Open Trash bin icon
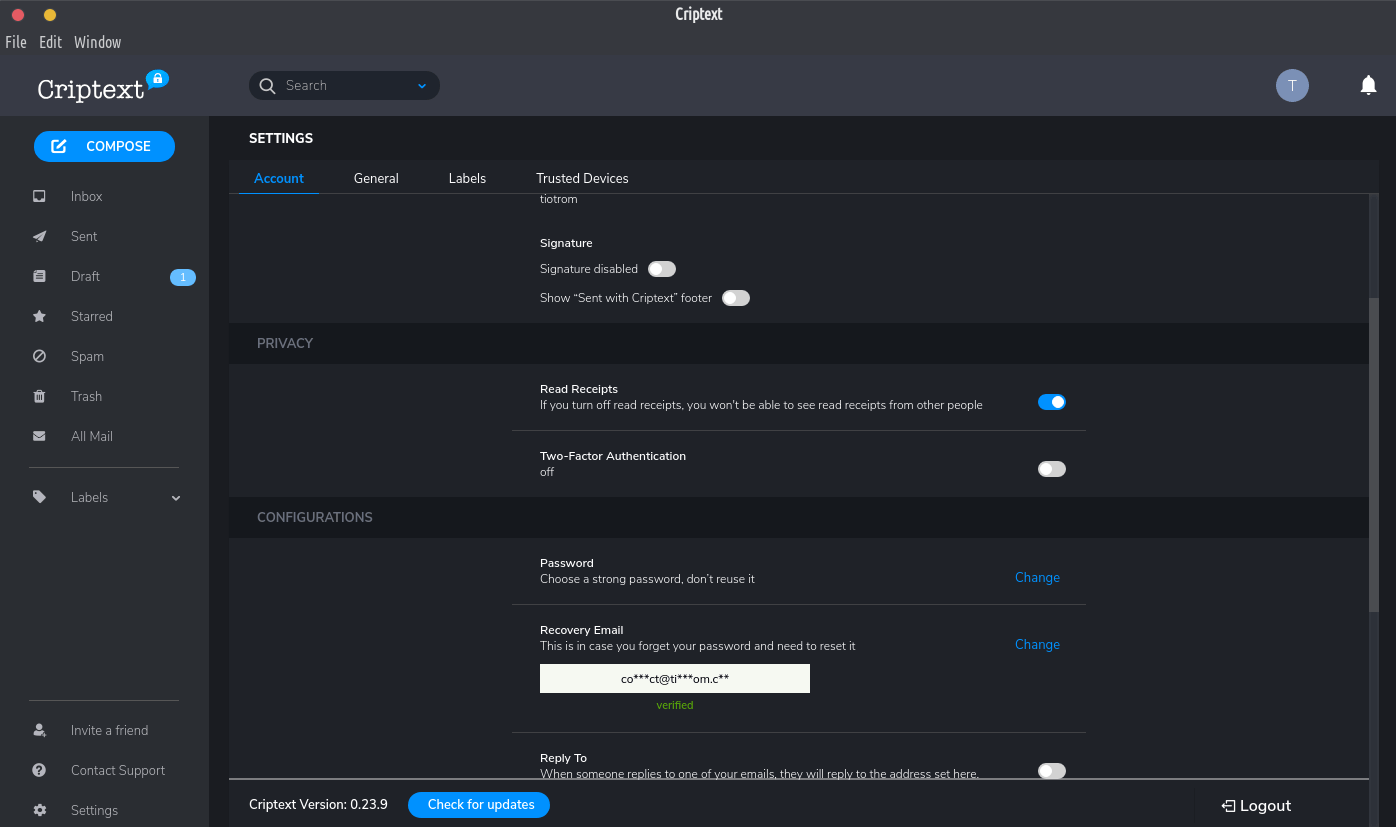Screen dimensions: 1396x827 39,396
